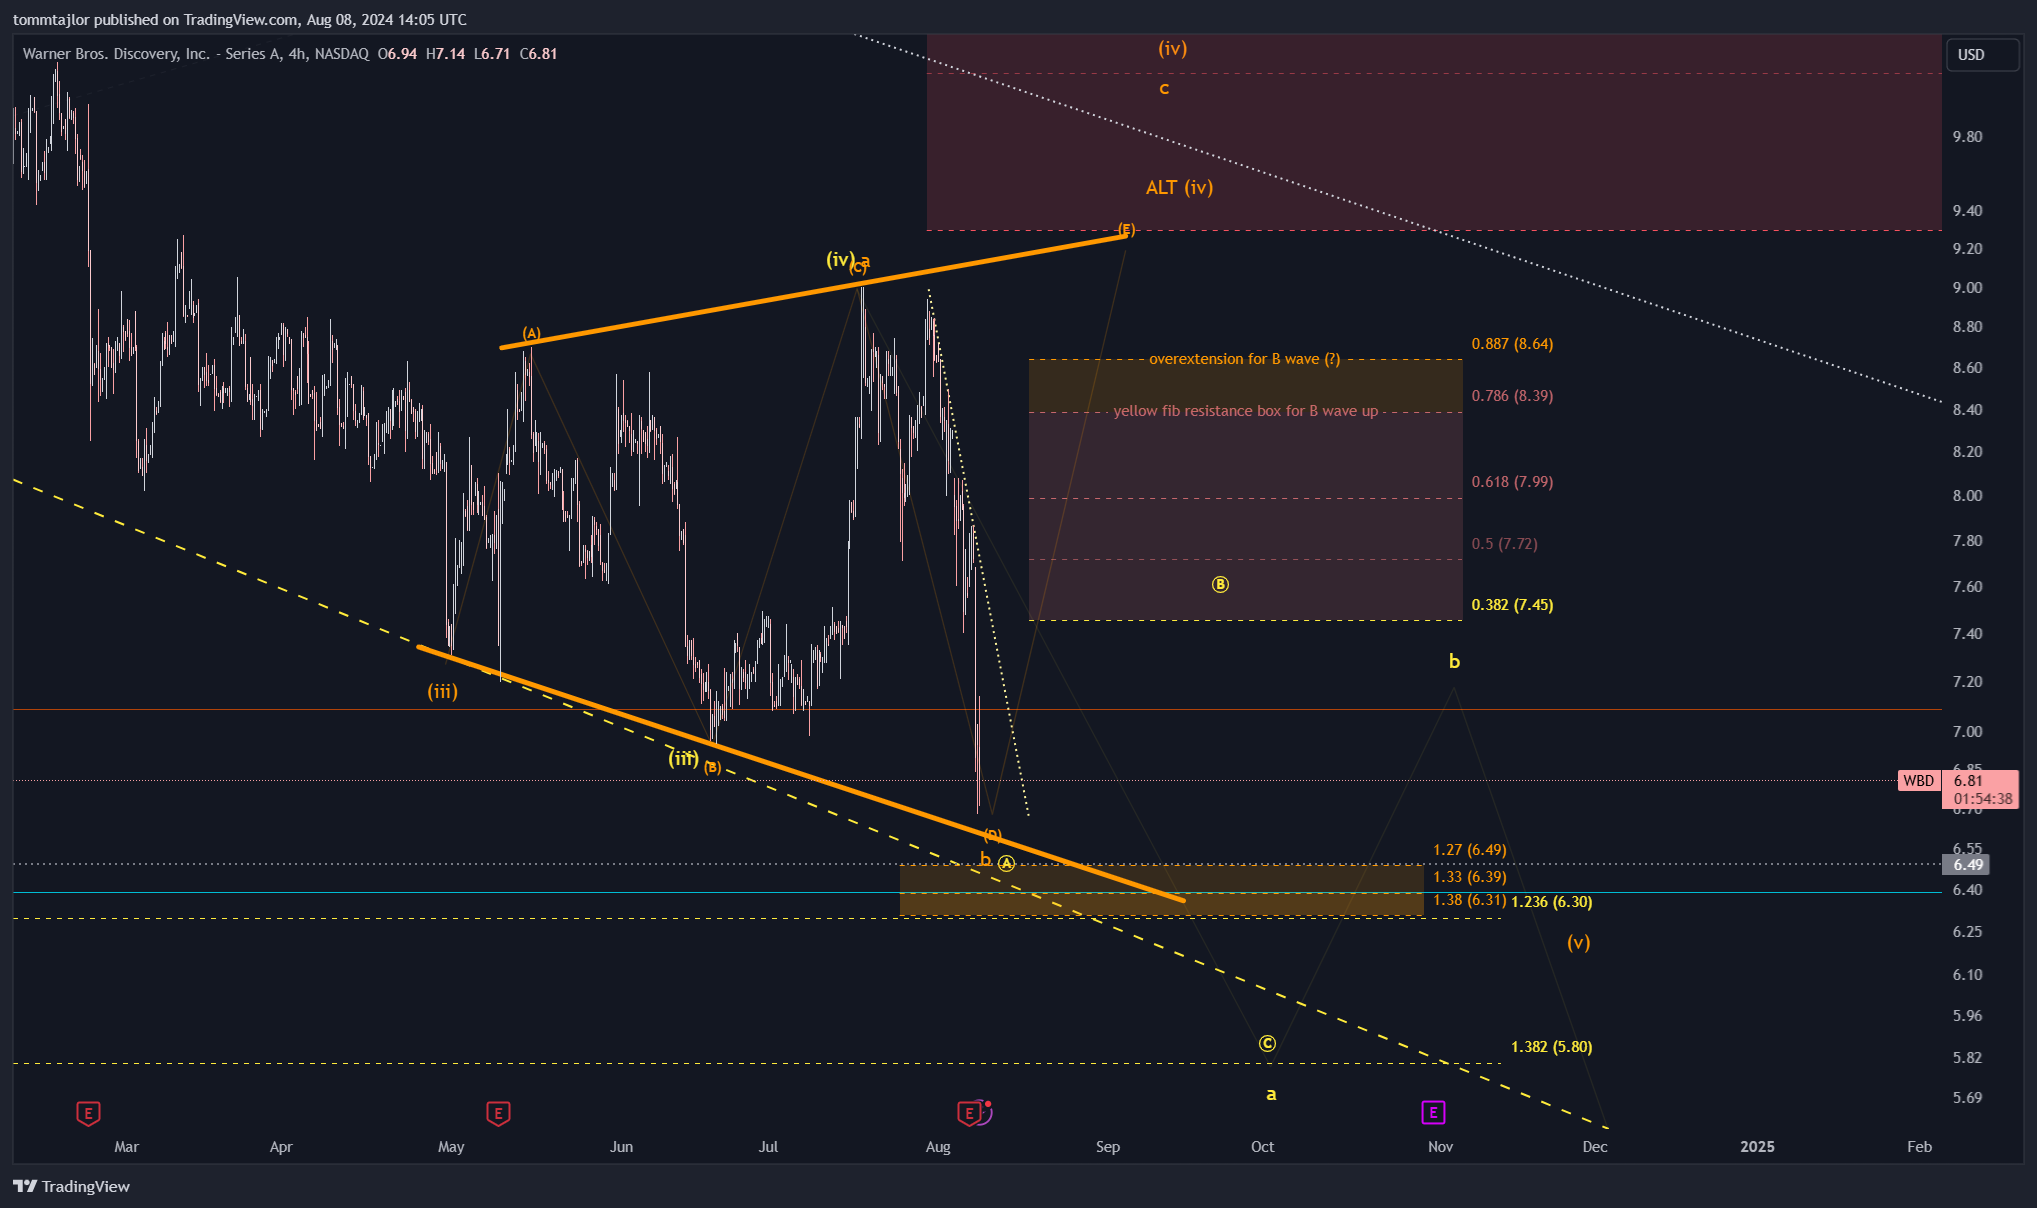The image size is (2037, 1208).
Task: Click the 1.38 (6.31) fib extension
Action: click(x=1469, y=900)
